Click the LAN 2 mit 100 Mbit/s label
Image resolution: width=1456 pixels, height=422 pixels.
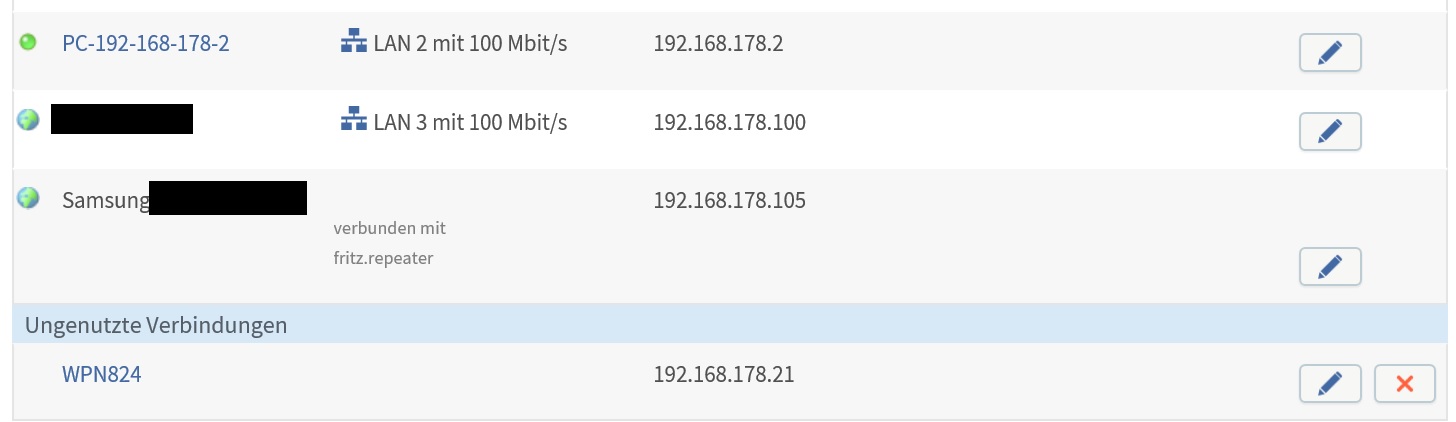(x=470, y=44)
